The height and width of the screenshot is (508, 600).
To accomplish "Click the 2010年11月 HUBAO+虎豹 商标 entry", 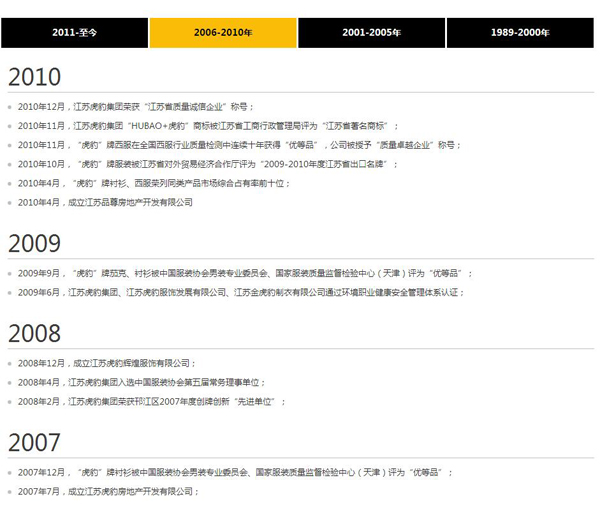I will 207,125.
